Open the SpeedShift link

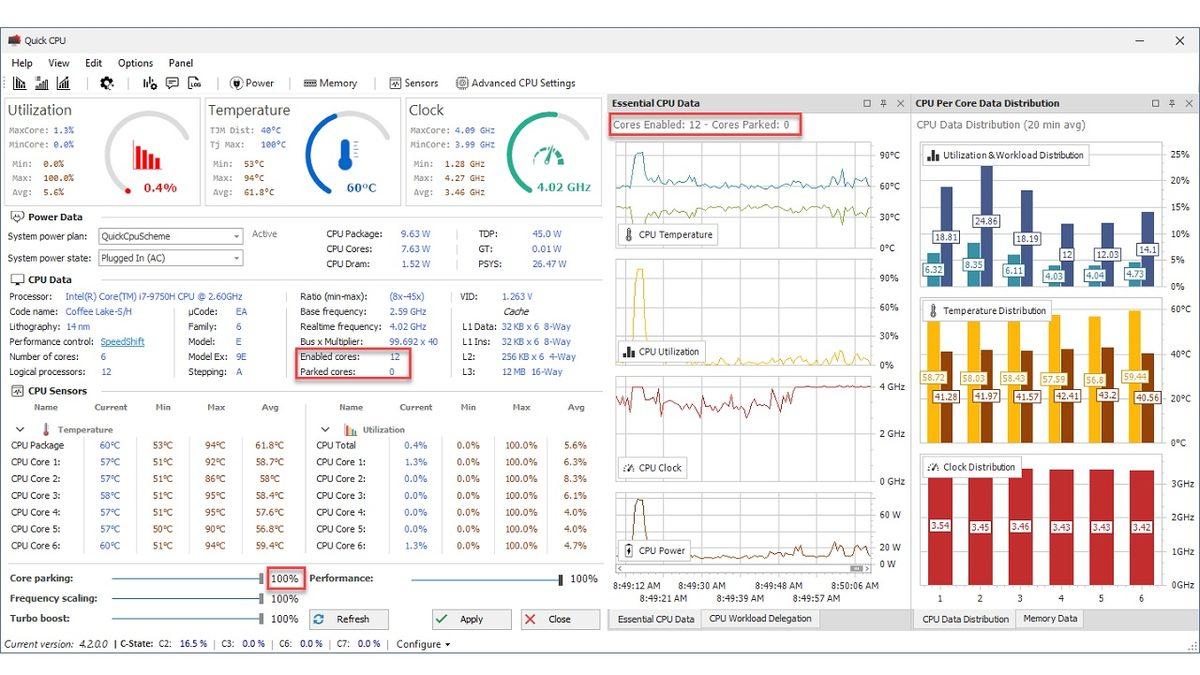point(122,341)
